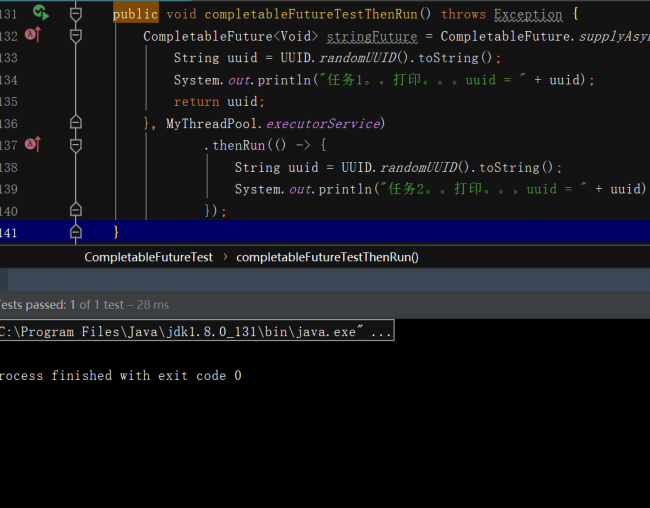The width and height of the screenshot is (650, 508).
Task: Select CompletableFutureTest breadcrumb
Action: 148,258
